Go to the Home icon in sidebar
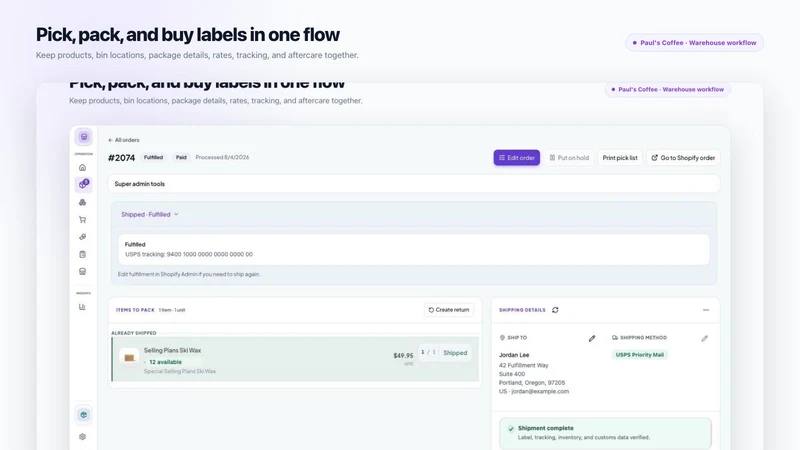Viewport: 800px width, 450px height. click(x=82, y=167)
